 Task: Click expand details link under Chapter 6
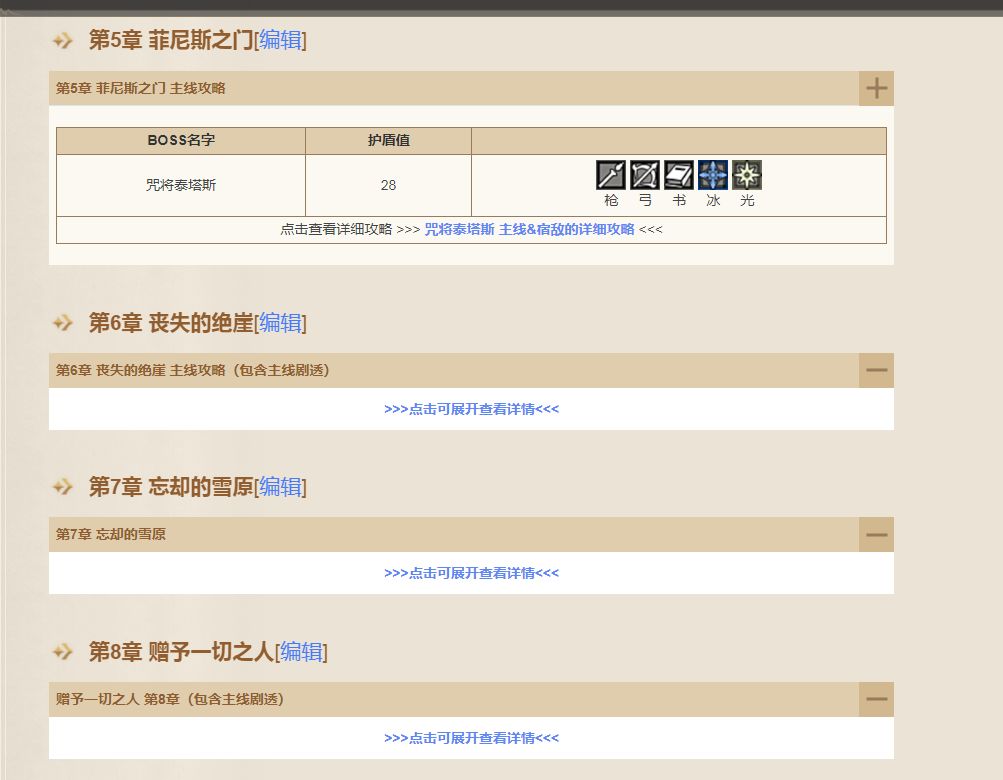click(471, 409)
